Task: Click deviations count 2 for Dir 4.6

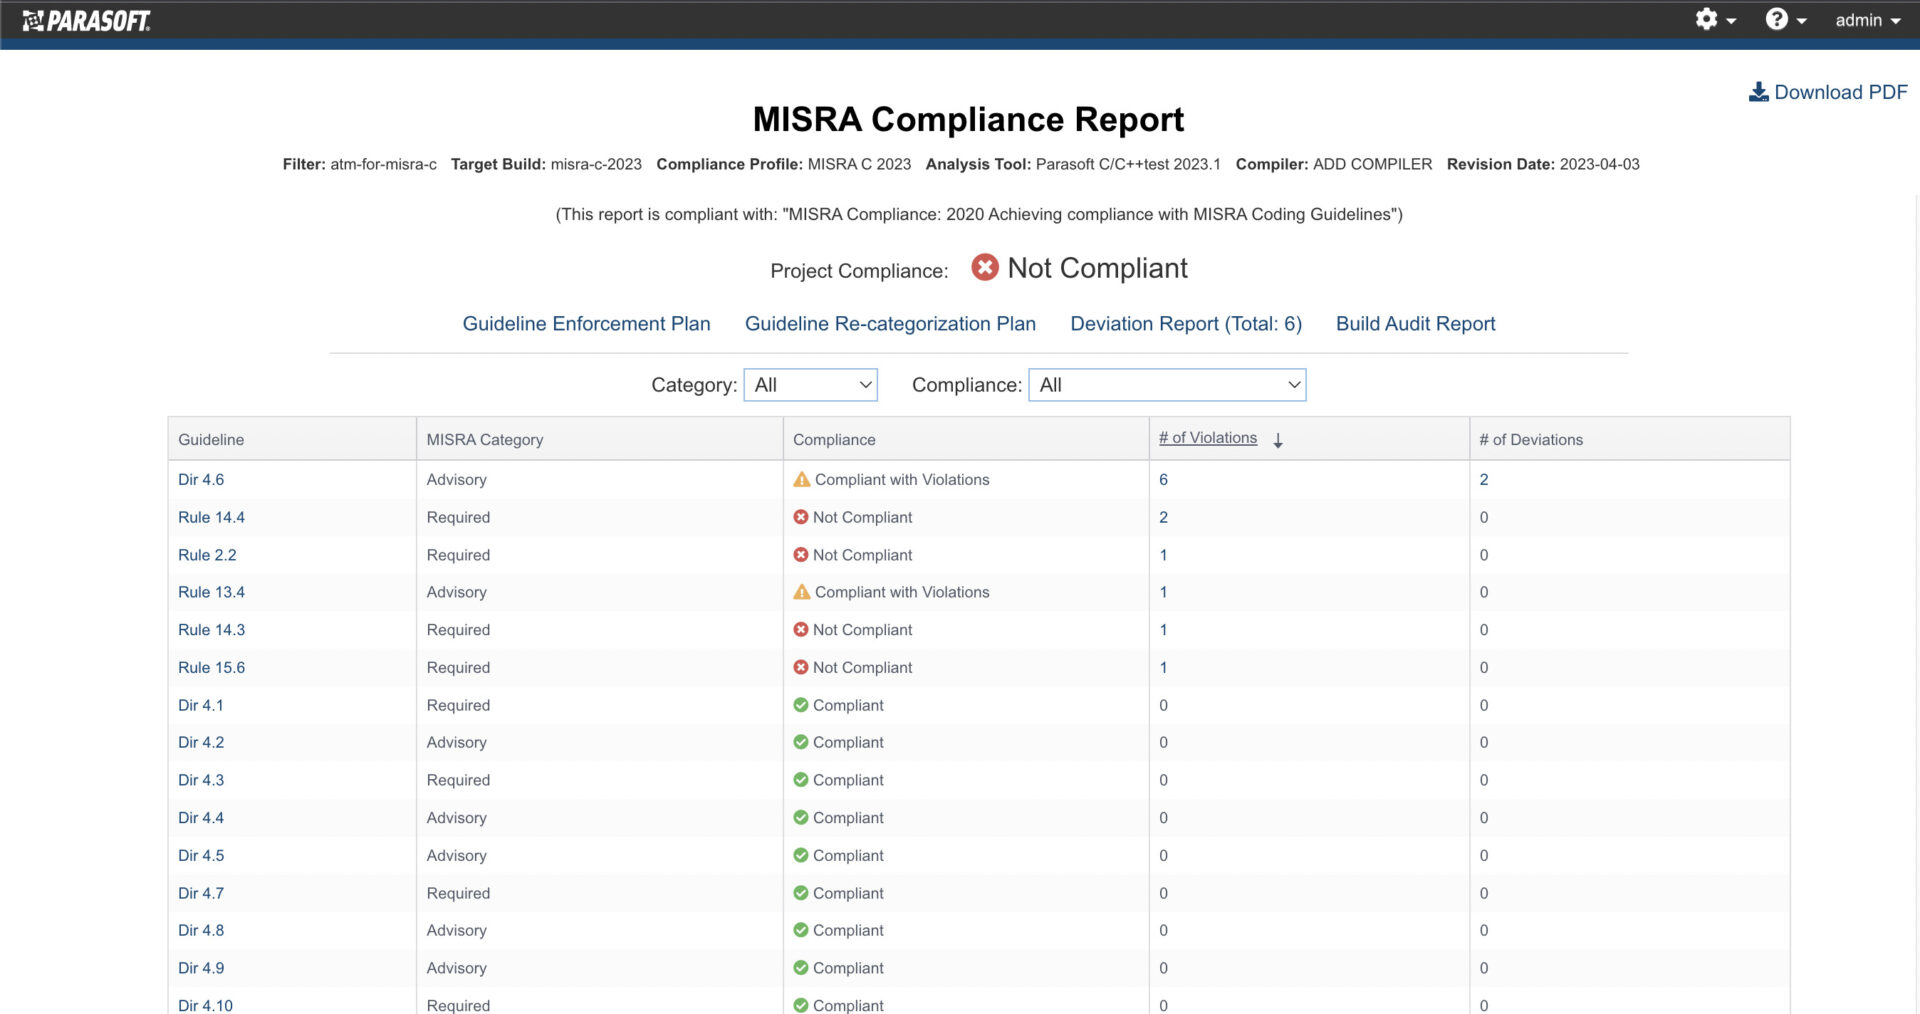Action: [x=1484, y=480]
